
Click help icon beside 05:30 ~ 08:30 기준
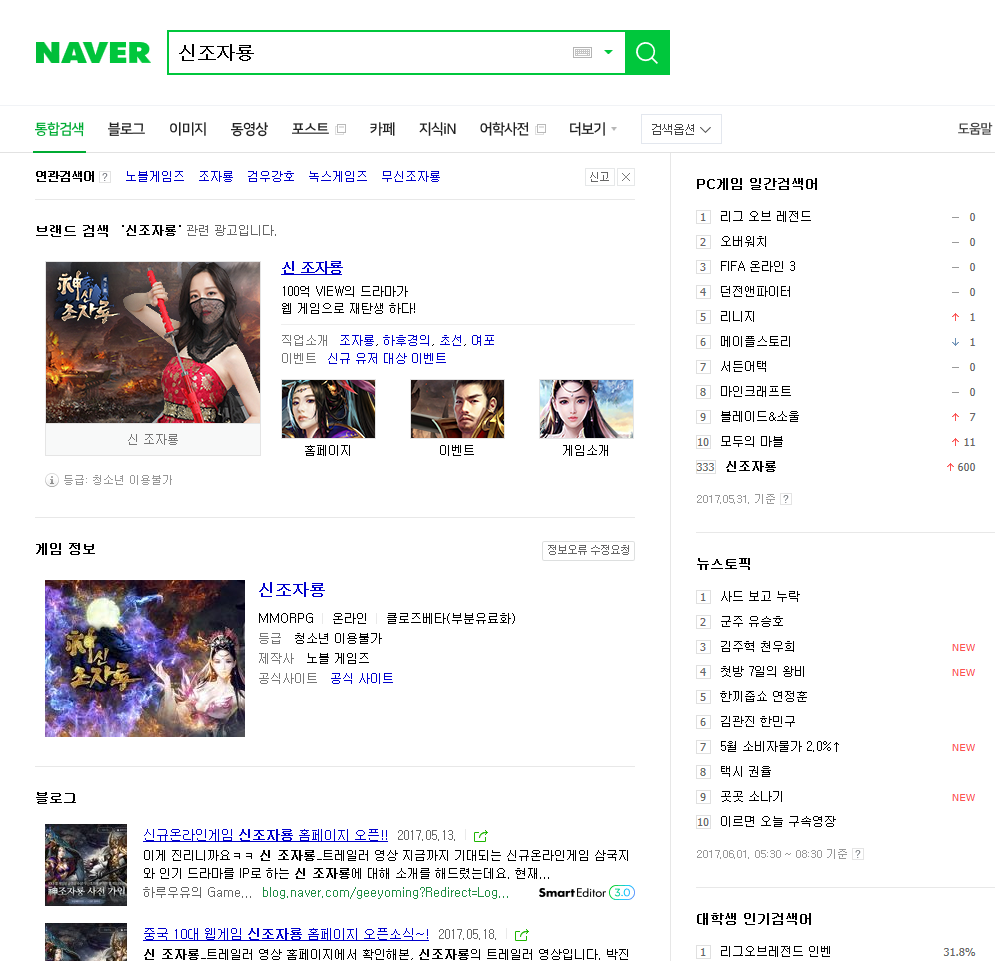pos(857,854)
